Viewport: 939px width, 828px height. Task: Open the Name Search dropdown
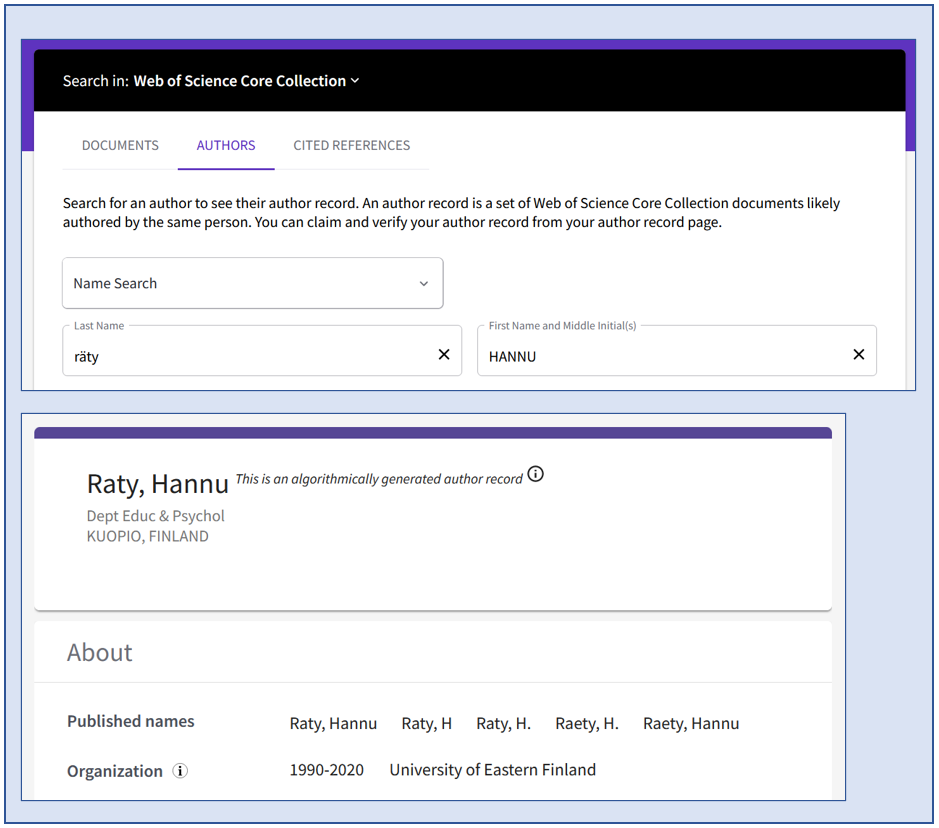253,283
